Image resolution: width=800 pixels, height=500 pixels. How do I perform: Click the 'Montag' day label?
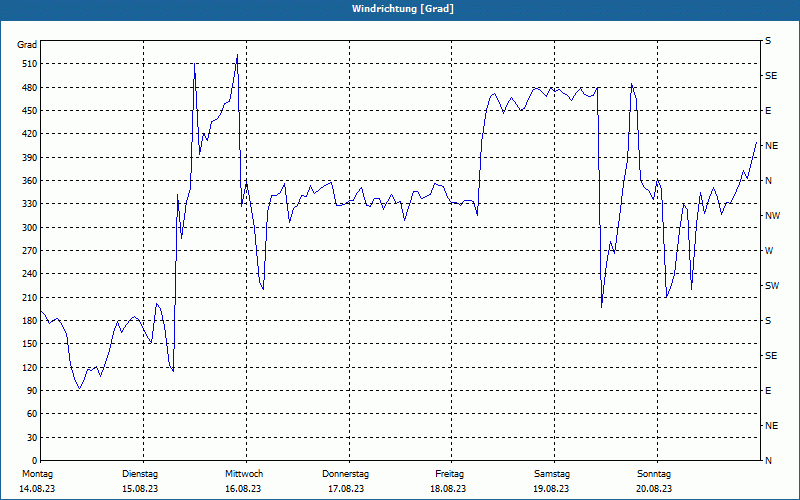[x=38, y=474]
